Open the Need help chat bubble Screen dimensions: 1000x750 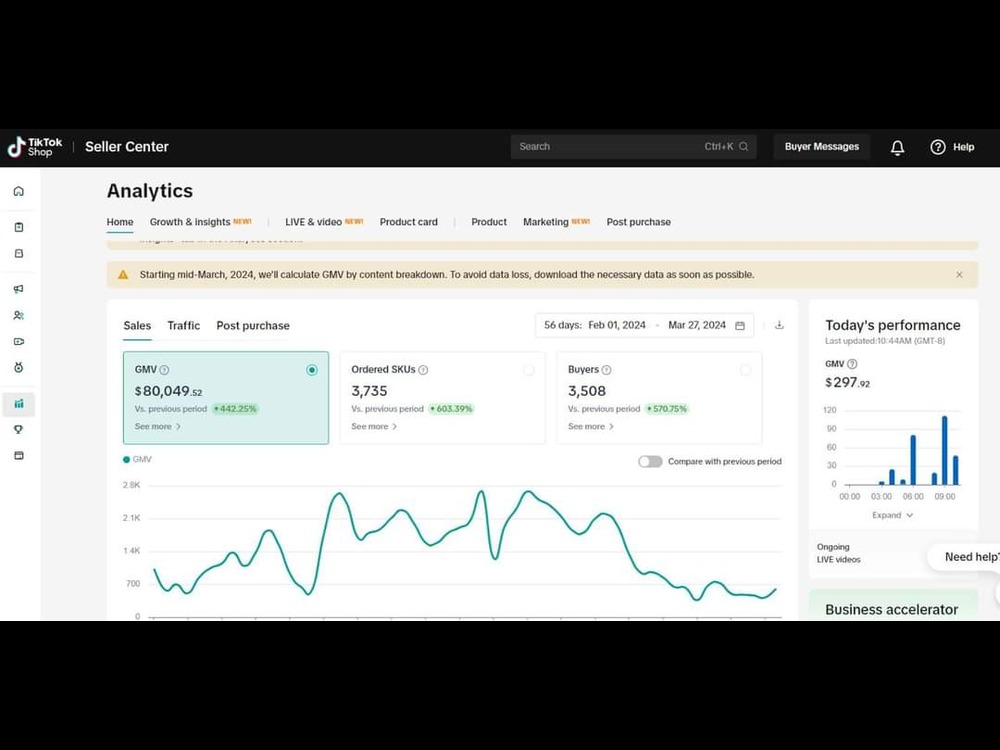pos(966,557)
